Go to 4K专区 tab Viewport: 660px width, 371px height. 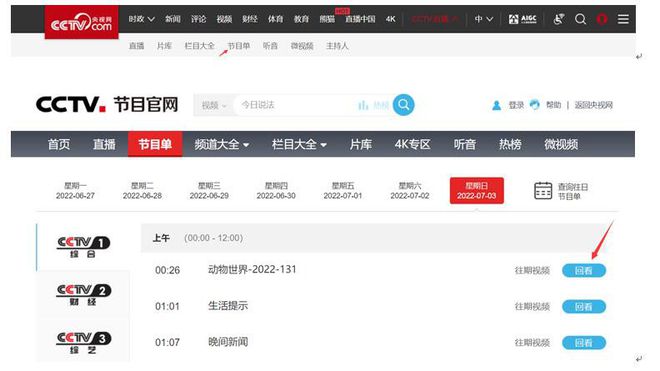point(412,144)
